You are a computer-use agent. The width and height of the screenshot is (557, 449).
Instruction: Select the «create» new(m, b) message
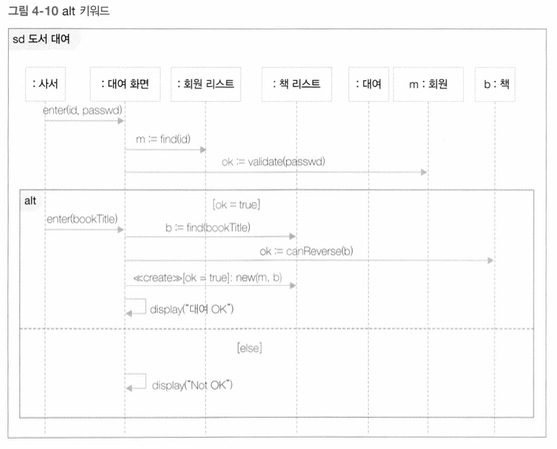208,278
